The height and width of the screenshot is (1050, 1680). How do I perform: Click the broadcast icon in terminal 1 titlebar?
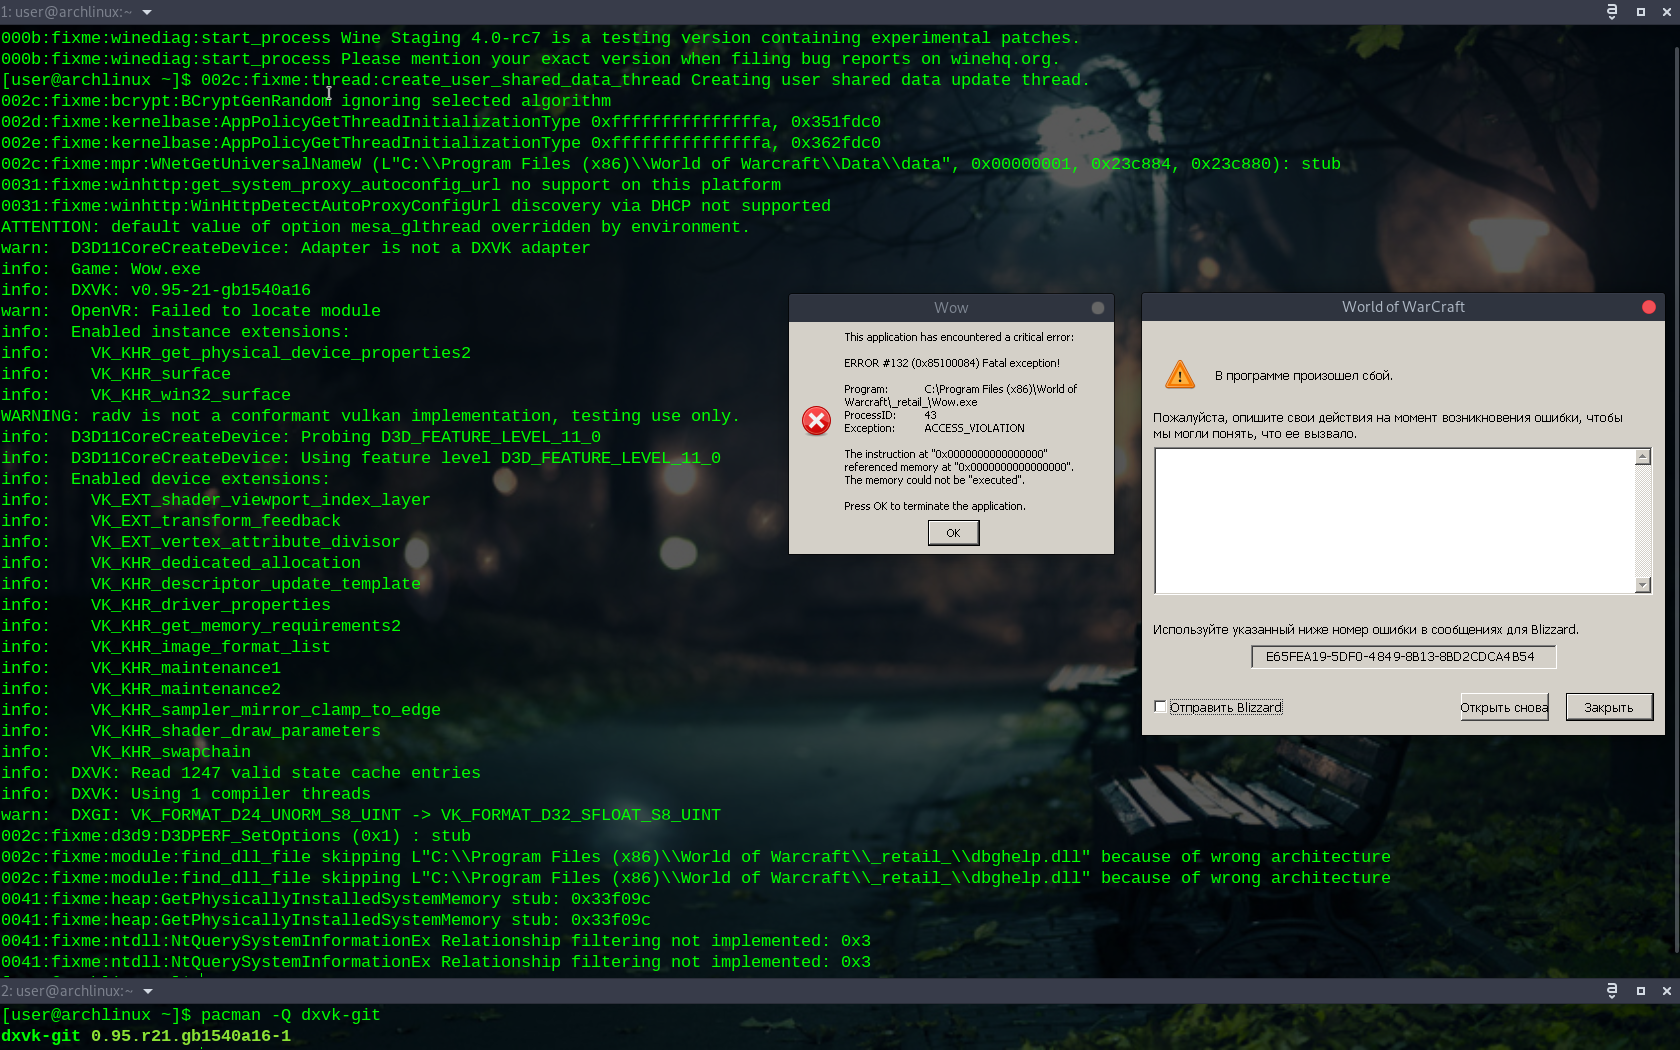click(x=1612, y=12)
